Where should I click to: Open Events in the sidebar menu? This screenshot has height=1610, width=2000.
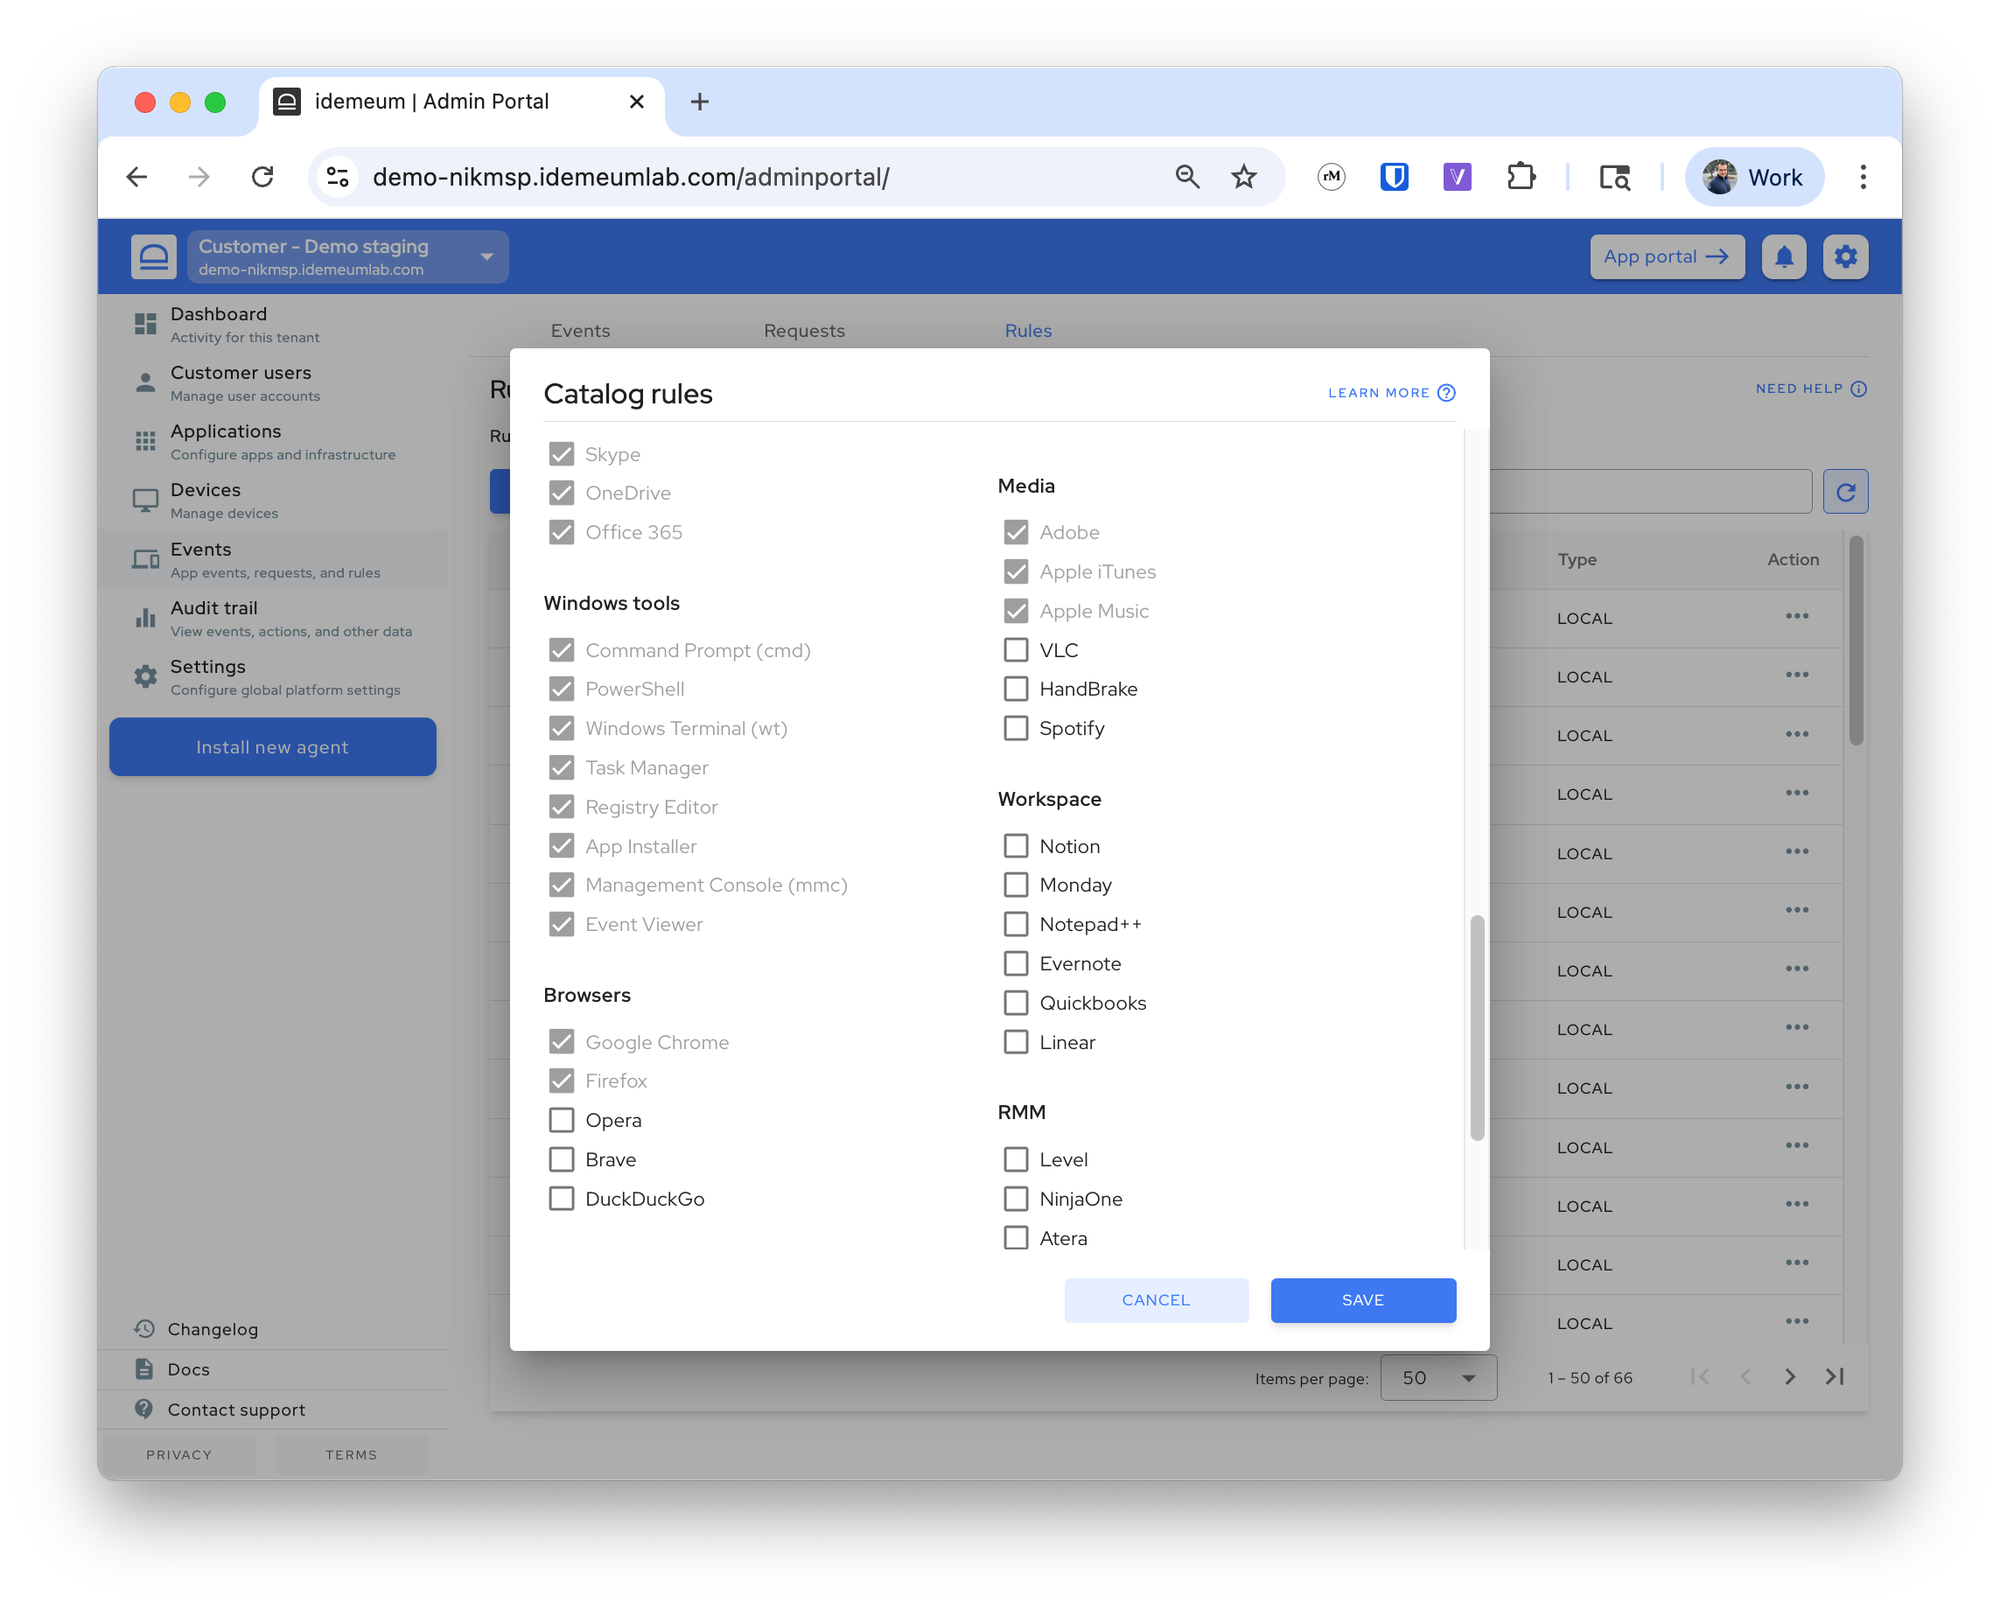pos(273,559)
